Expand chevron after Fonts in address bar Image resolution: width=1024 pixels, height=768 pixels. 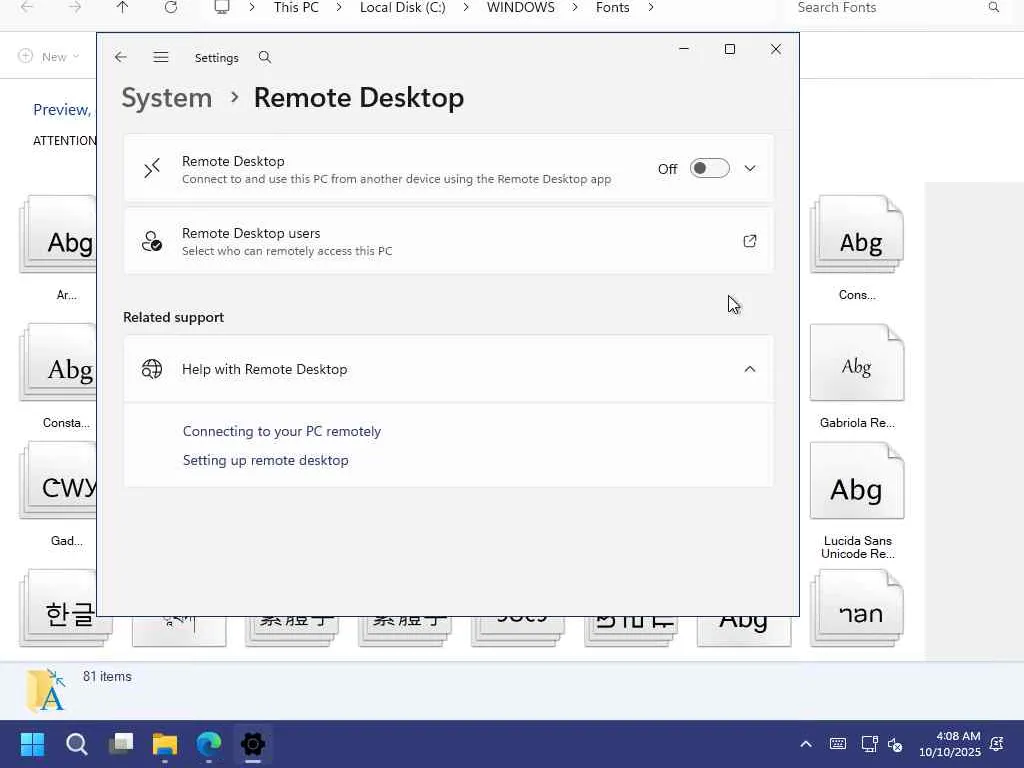tap(650, 7)
